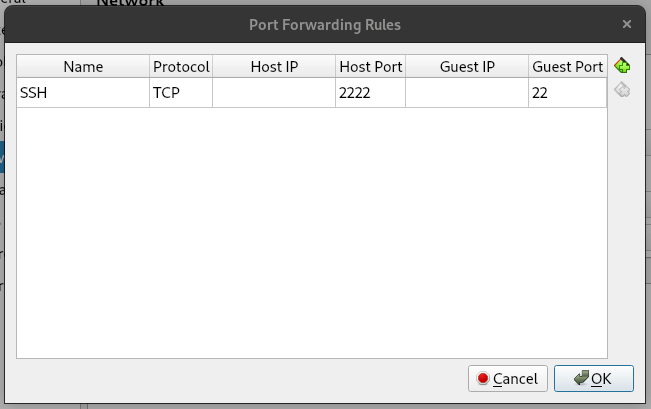The image size is (651, 409).
Task: Click the empty Host IP cell for SSH
Action: [274, 93]
